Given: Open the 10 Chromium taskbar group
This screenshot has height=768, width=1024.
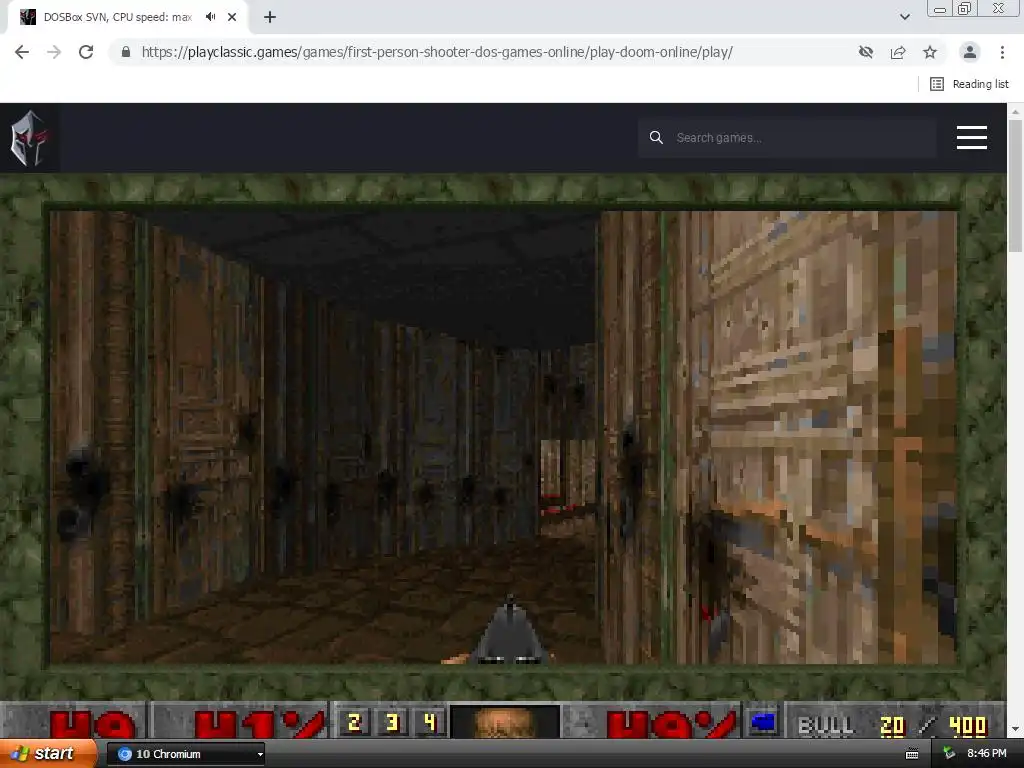Looking at the screenshot, I should [185, 754].
